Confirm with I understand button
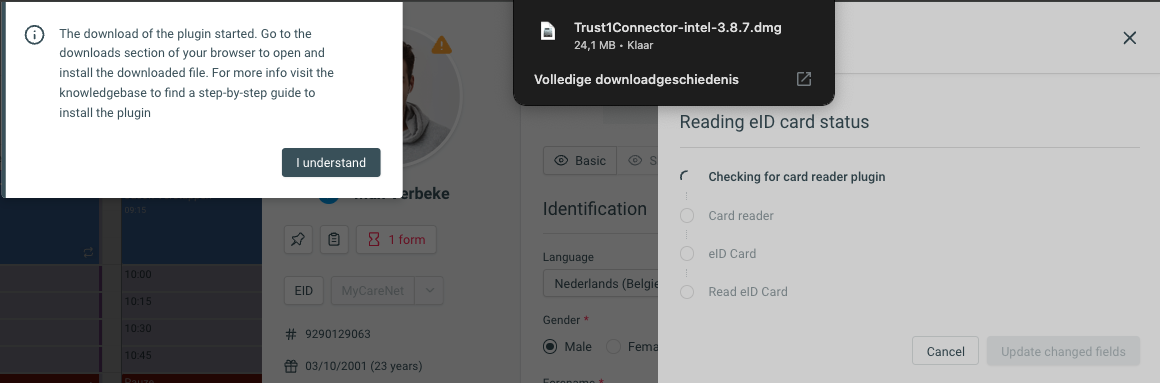 (331, 163)
